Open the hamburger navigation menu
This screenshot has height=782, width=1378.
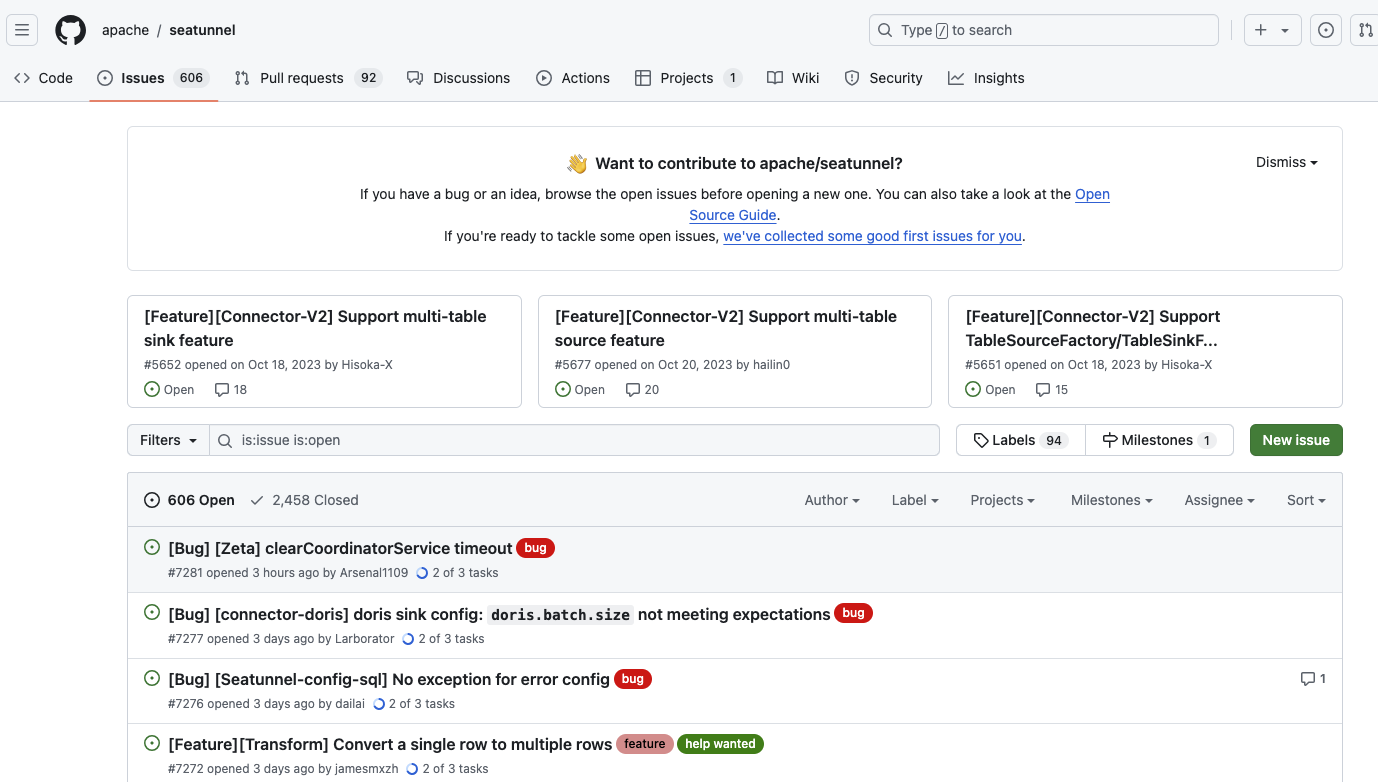click(x=22, y=30)
